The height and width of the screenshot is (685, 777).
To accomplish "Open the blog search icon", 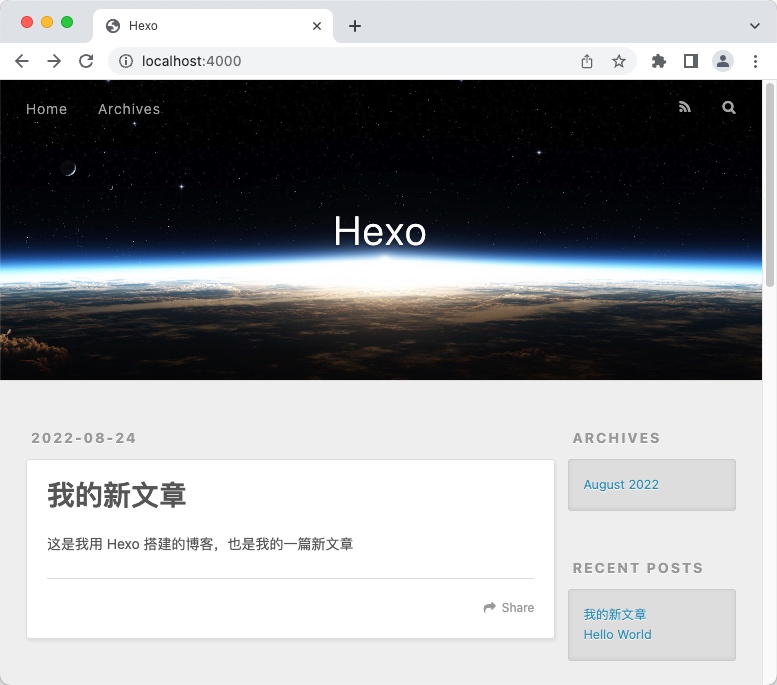I will (729, 108).
